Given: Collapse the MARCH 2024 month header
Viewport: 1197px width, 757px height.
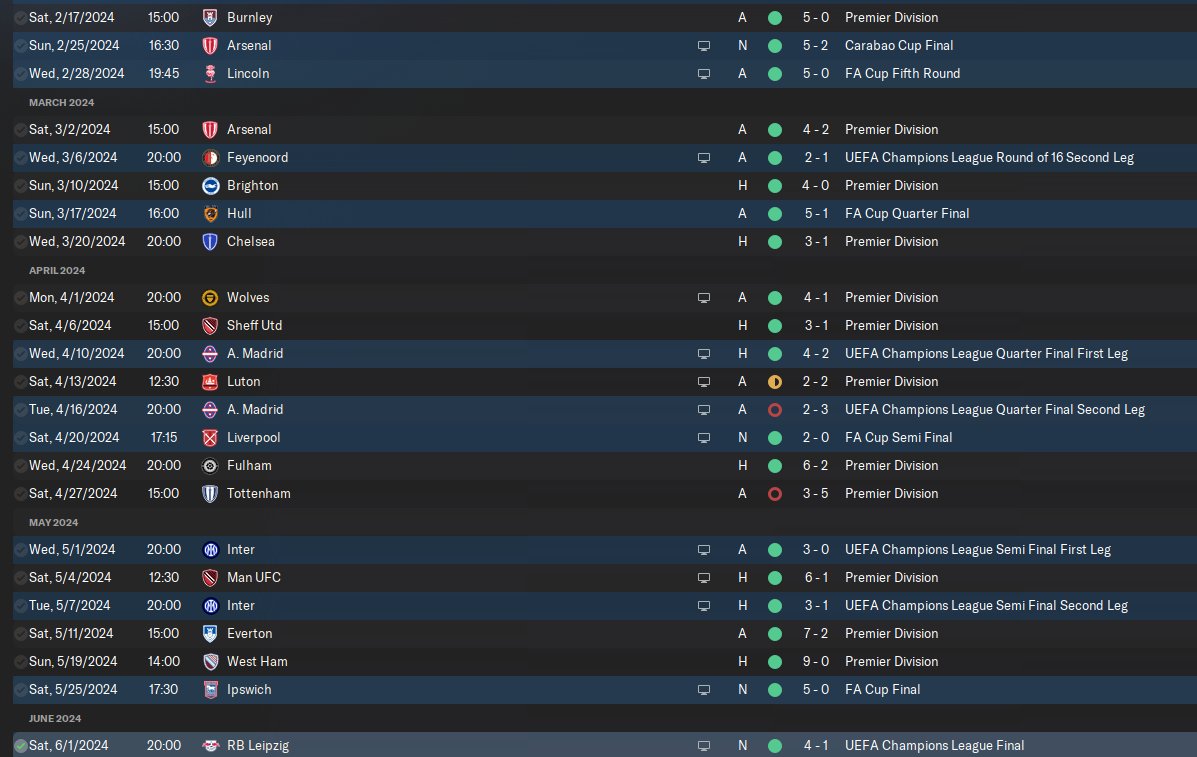Looking at the screenshot, I should [x=62, y=102].
